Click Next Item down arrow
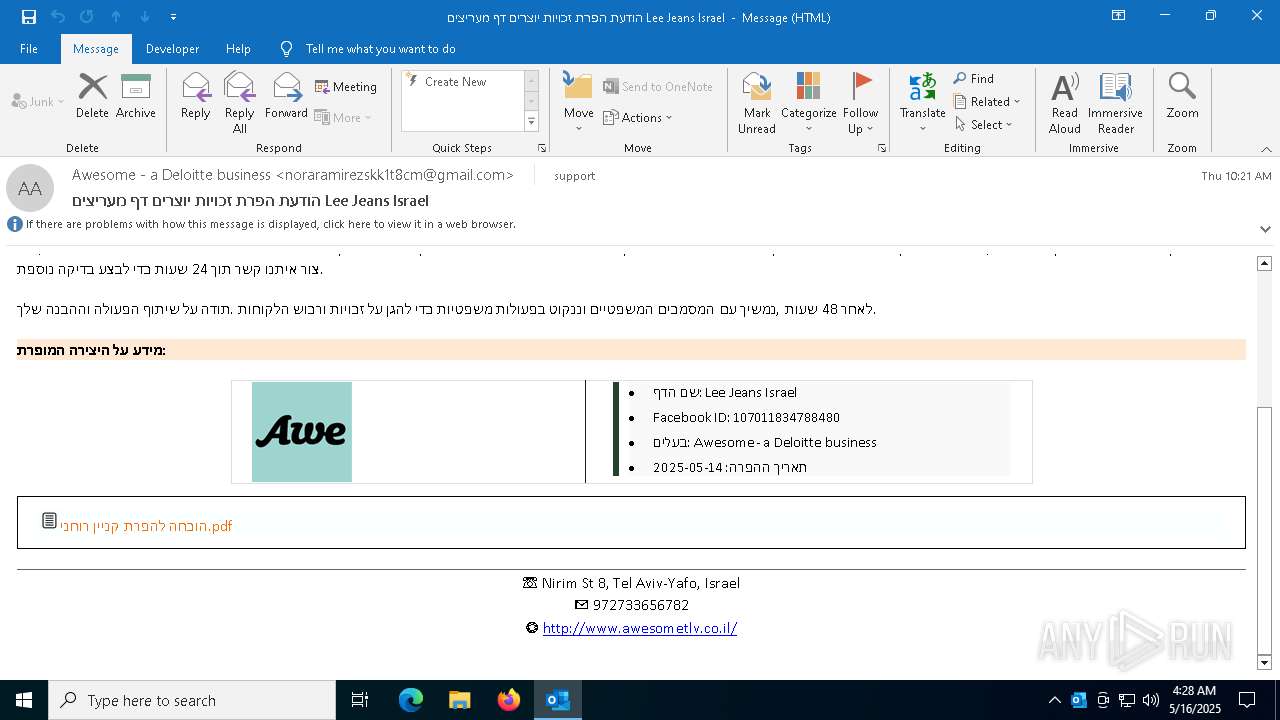 click(145, 17)
